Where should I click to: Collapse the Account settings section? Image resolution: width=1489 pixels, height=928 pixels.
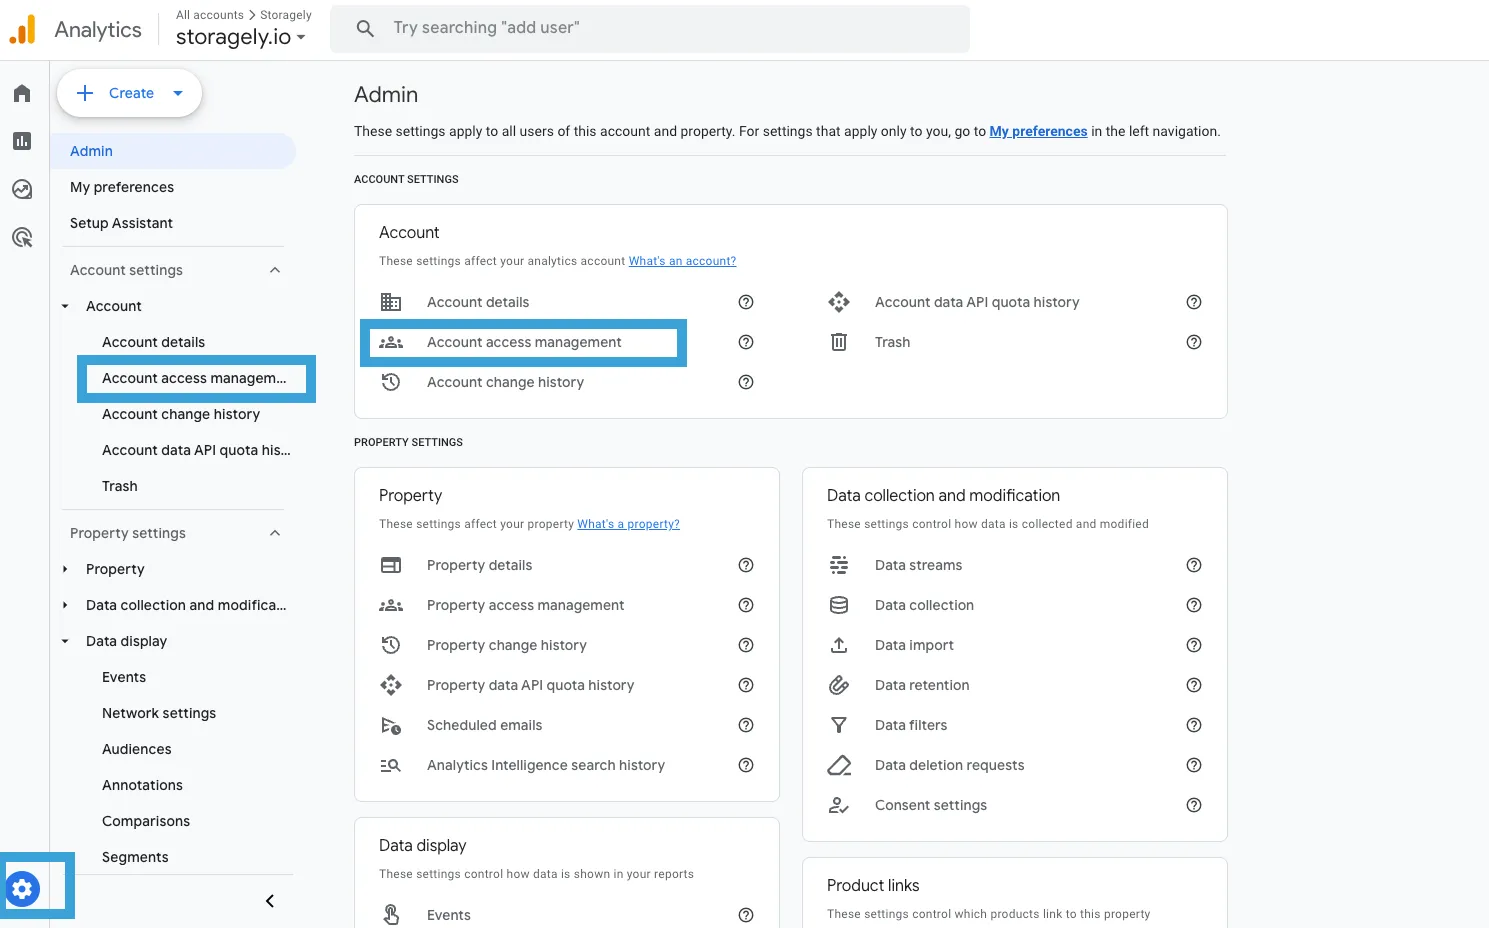275,270
